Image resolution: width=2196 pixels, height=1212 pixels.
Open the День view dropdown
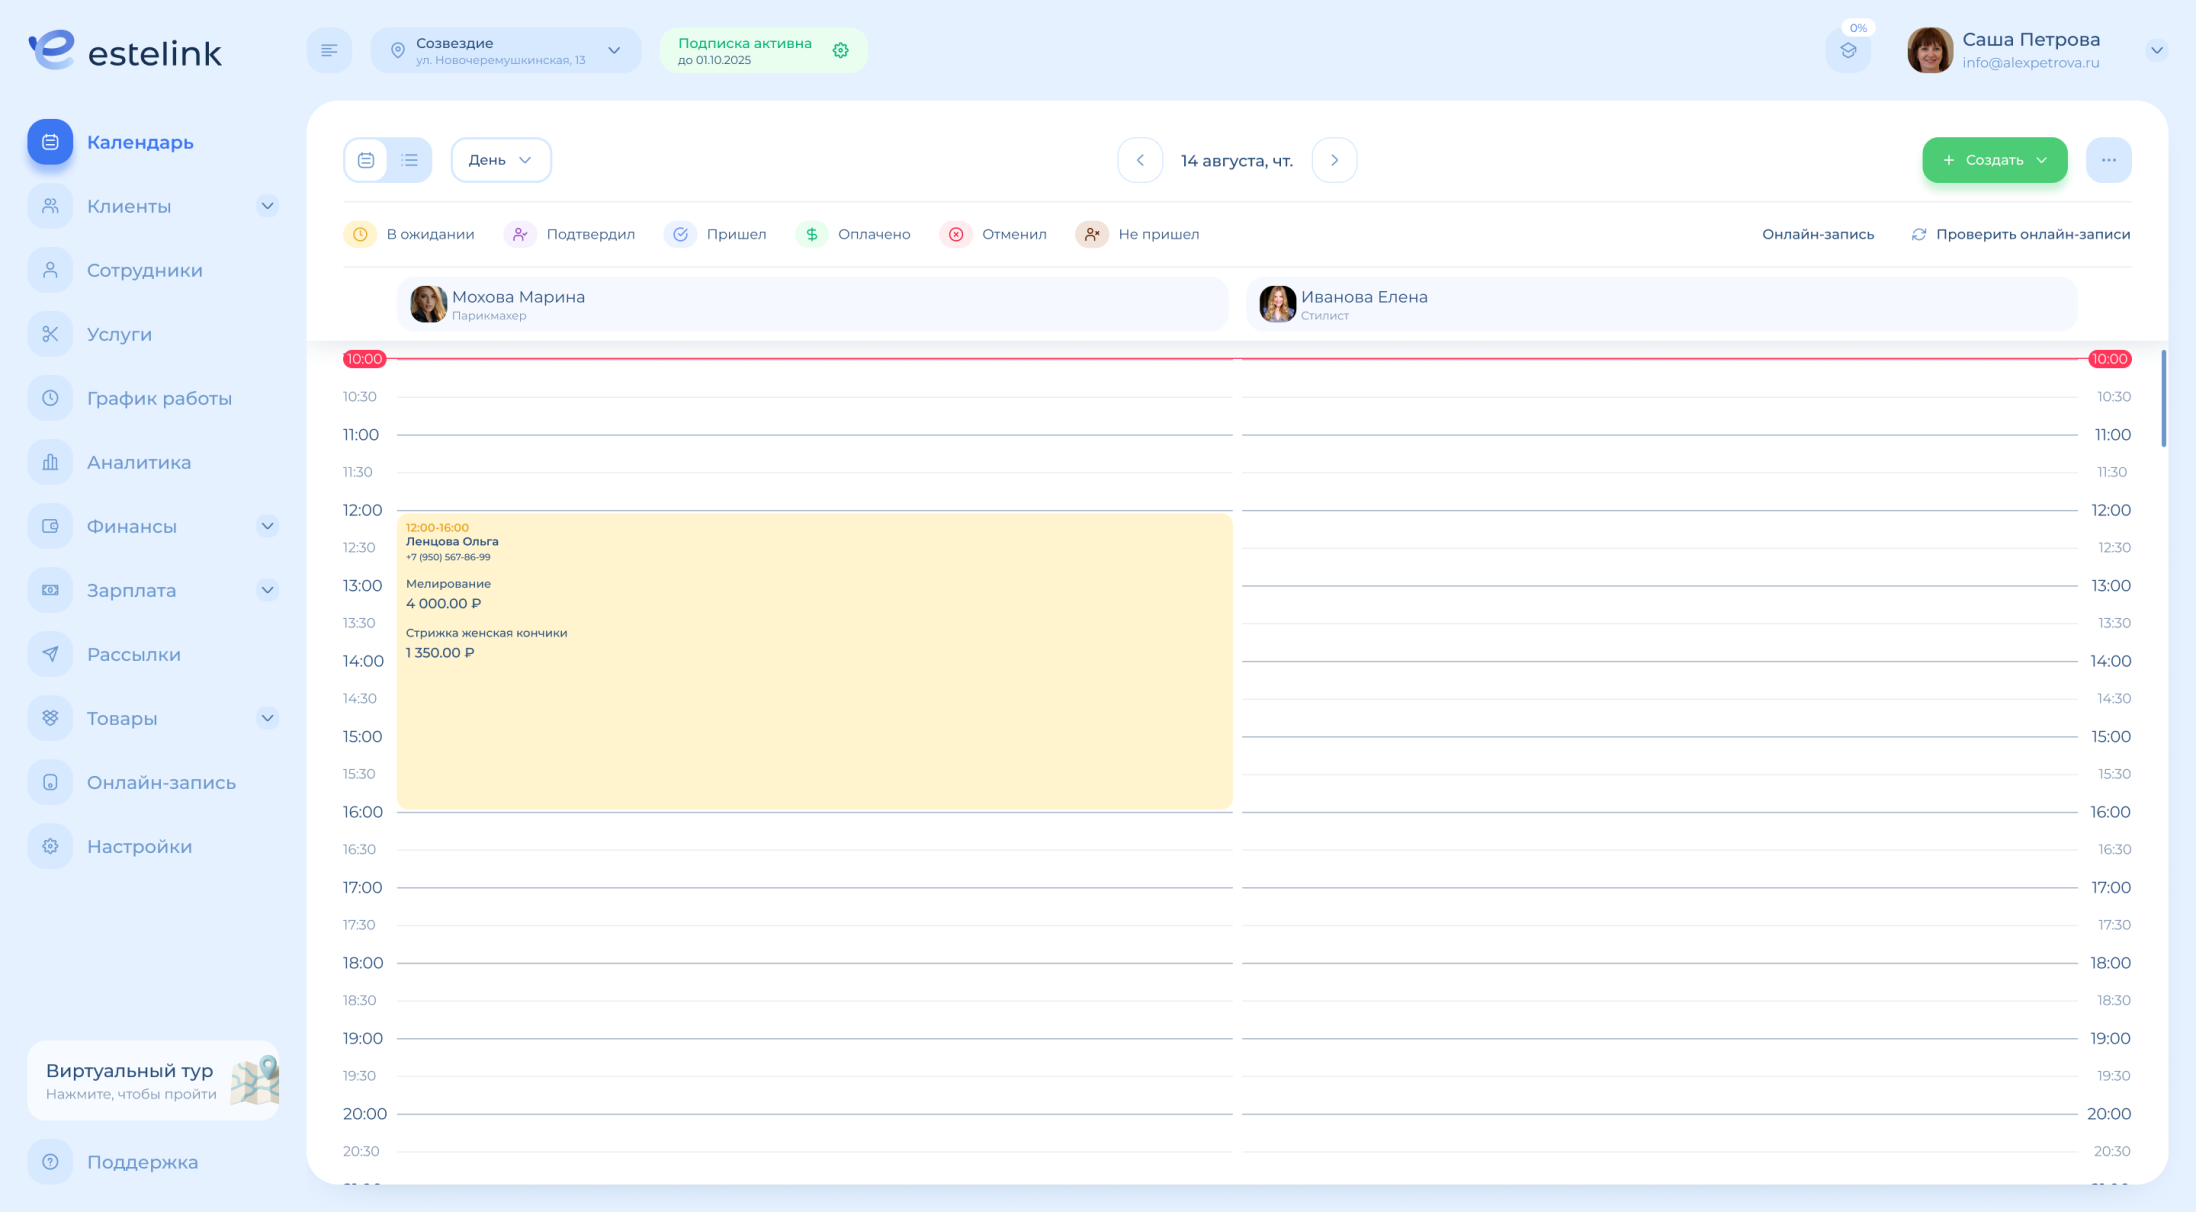click(500, 160)
